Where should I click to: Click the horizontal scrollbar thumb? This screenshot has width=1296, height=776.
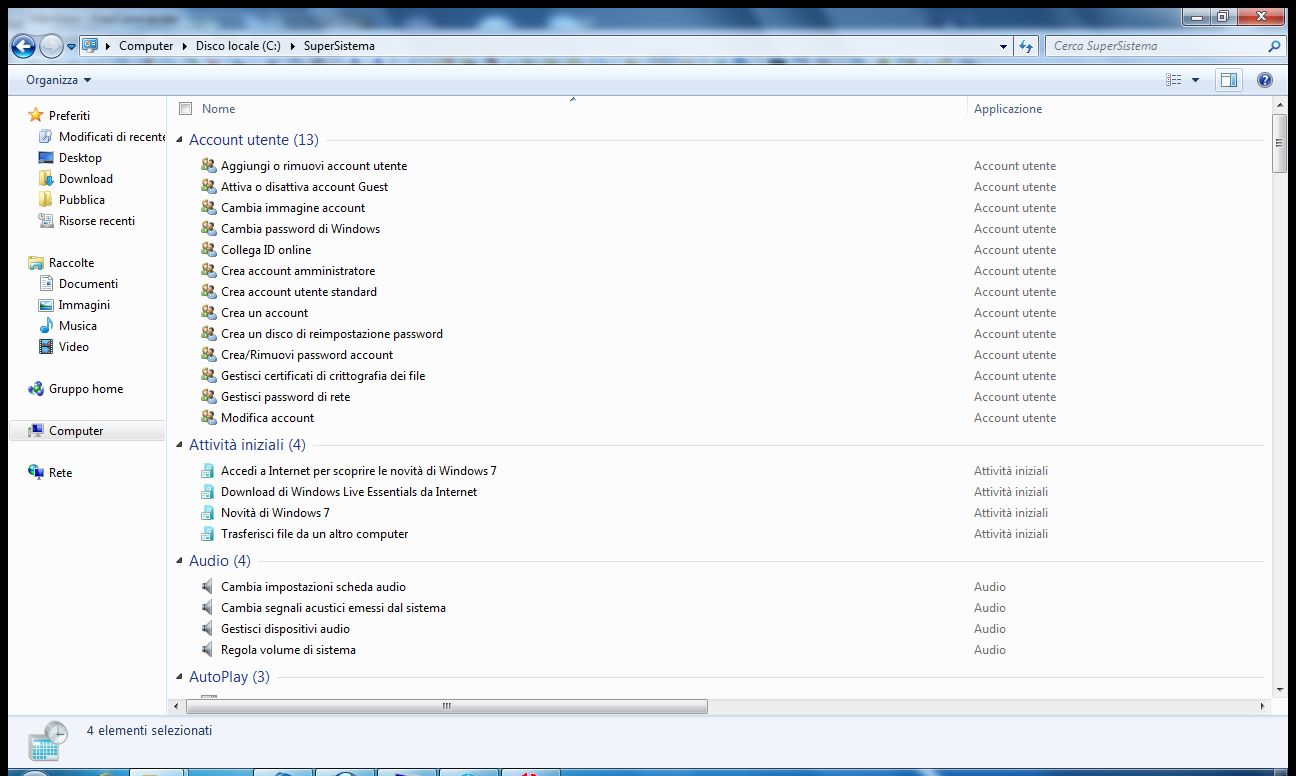coord(447,706)
